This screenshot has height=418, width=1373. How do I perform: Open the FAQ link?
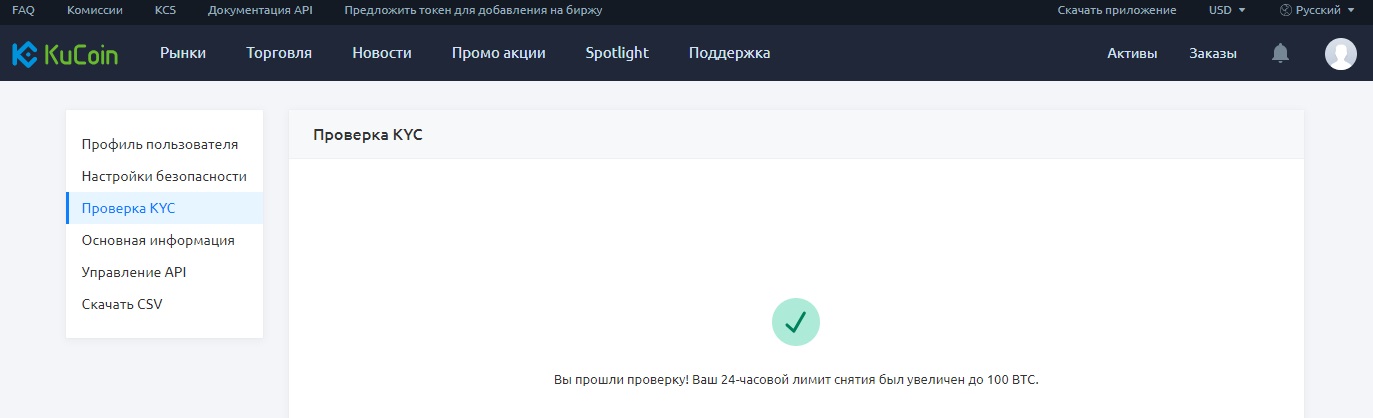pyautogui.click(x=23, y=10)
